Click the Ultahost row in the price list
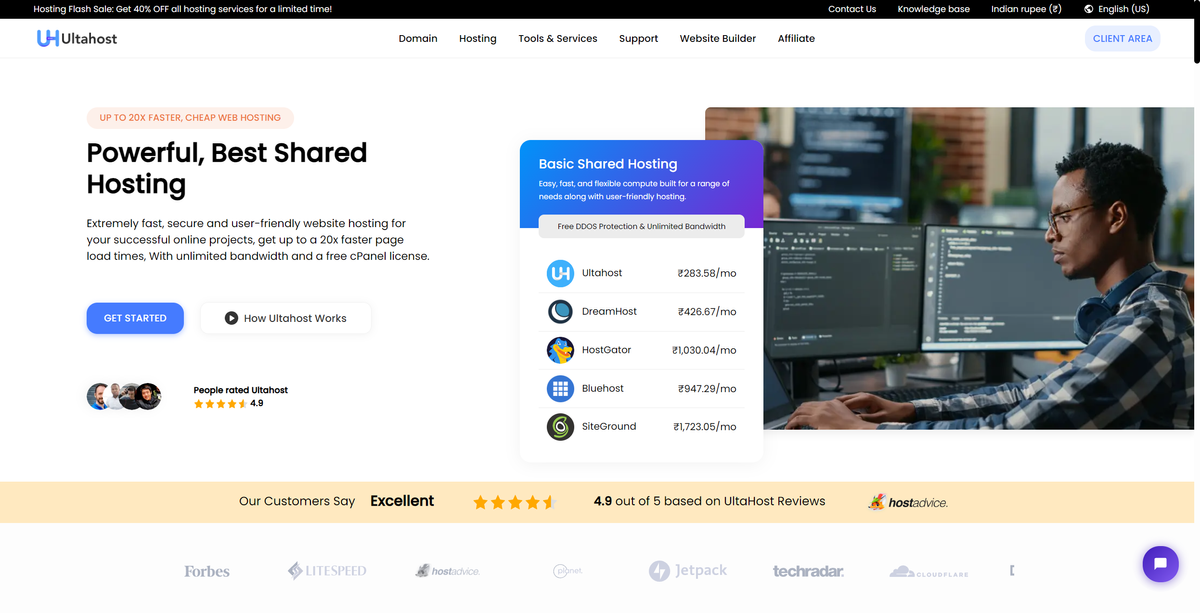 (640, 272)
